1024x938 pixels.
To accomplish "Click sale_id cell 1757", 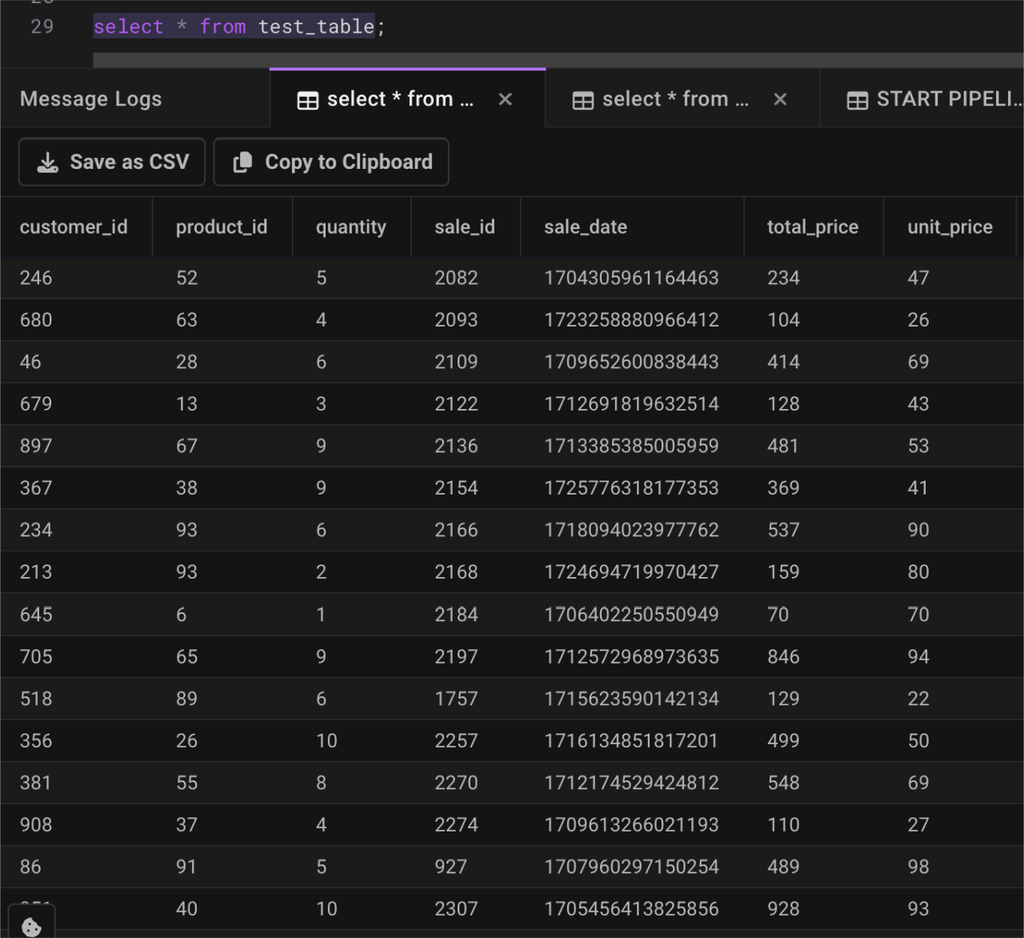I will point(456,698).
